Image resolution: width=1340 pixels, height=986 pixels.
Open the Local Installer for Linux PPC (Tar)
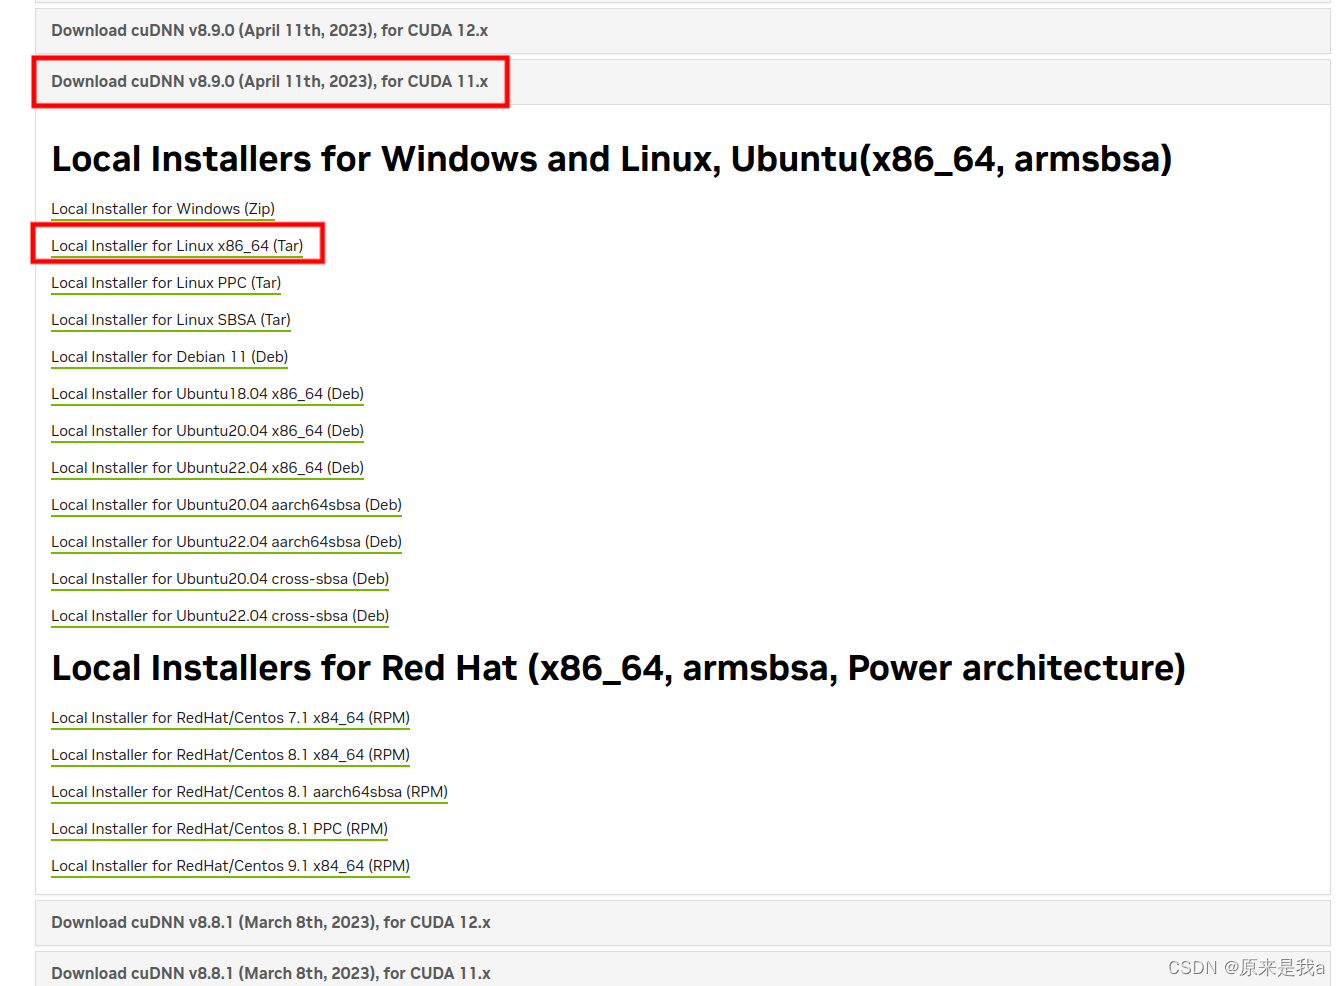point(165,283)
